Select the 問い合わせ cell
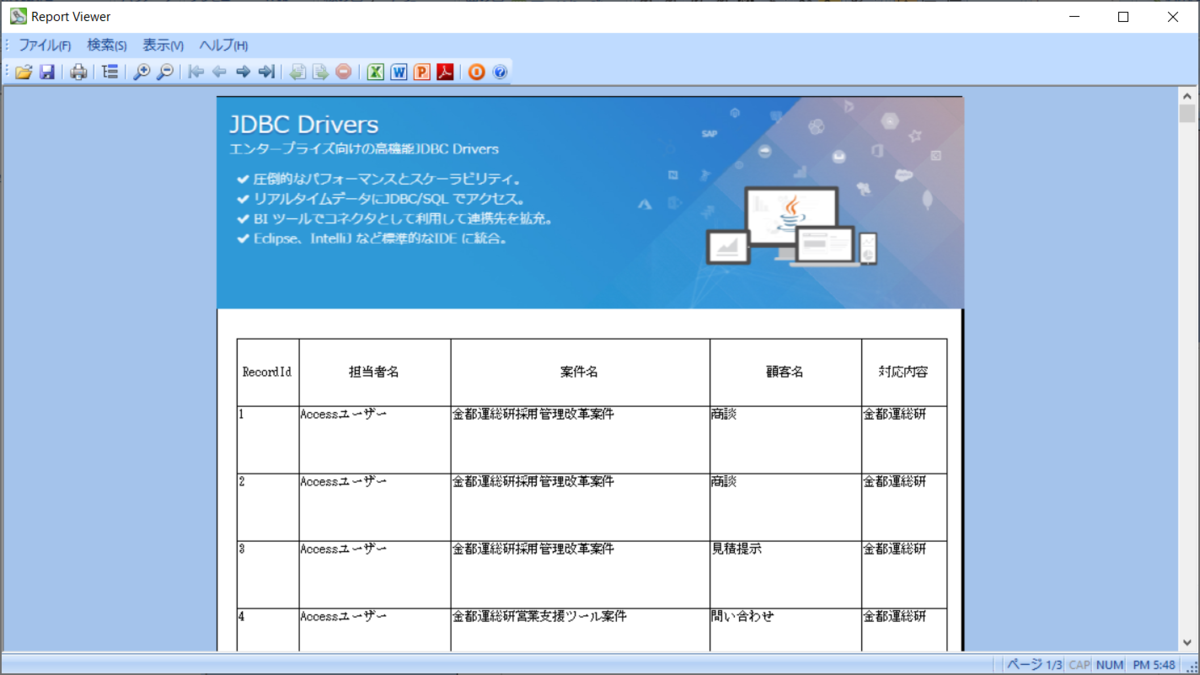1200x675 pixels. click(785, 630)
